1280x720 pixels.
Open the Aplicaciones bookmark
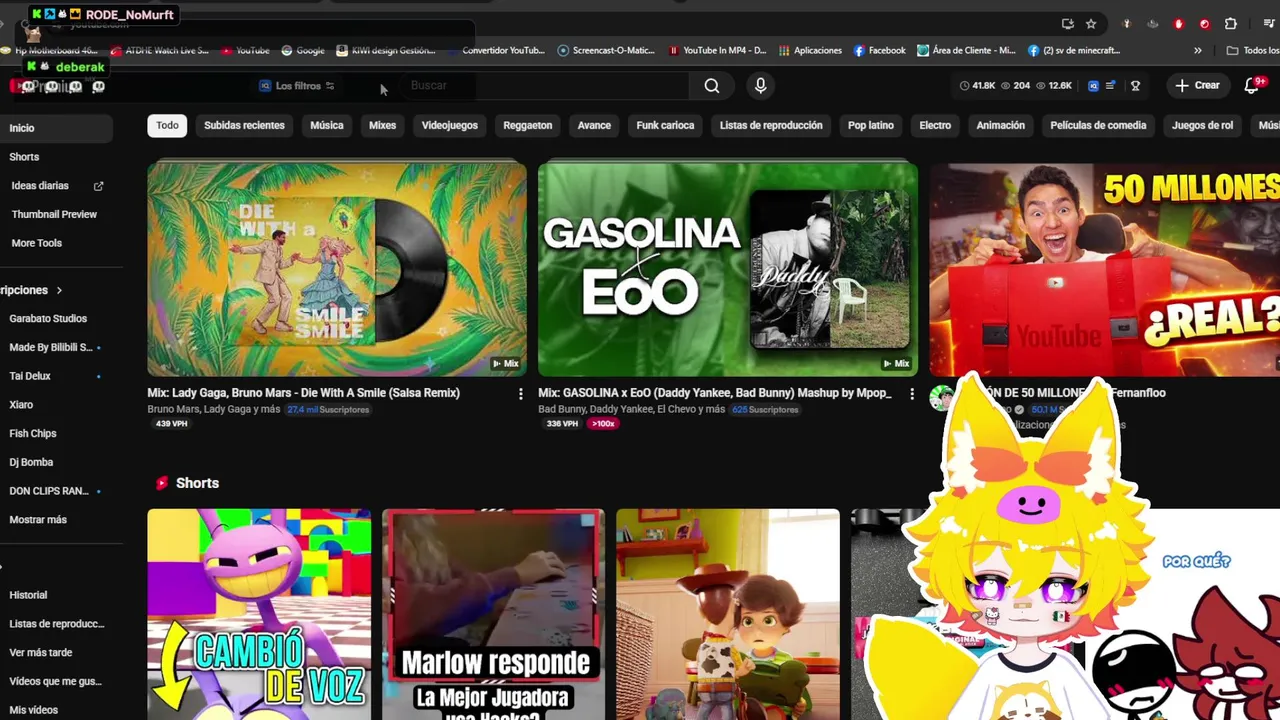(x=810, y=50)
